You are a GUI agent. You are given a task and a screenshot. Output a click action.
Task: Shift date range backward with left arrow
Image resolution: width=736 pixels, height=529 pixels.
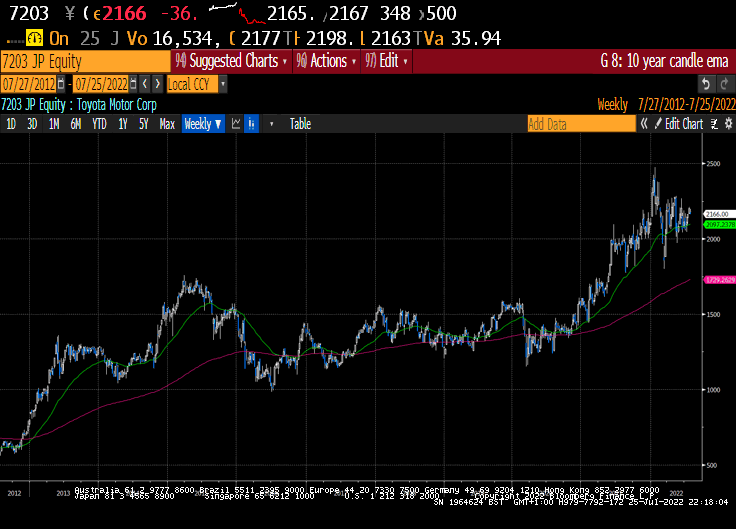(x=145, y=84)
